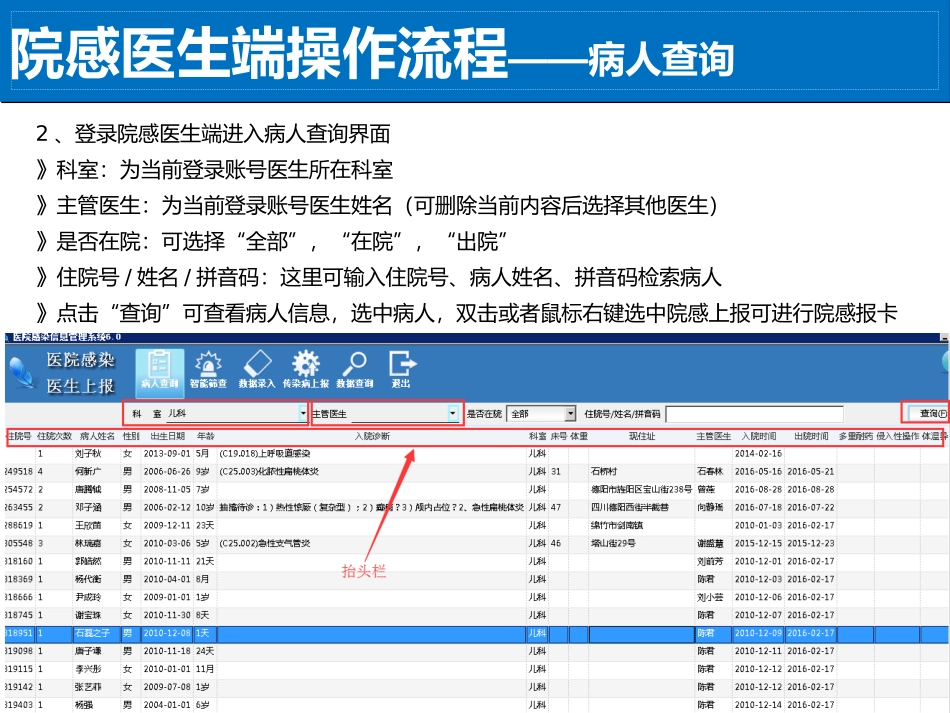This screenshot has height=713, width=950.
Task: Select birth date cell 2010-11-30
Action: point(167,615)
